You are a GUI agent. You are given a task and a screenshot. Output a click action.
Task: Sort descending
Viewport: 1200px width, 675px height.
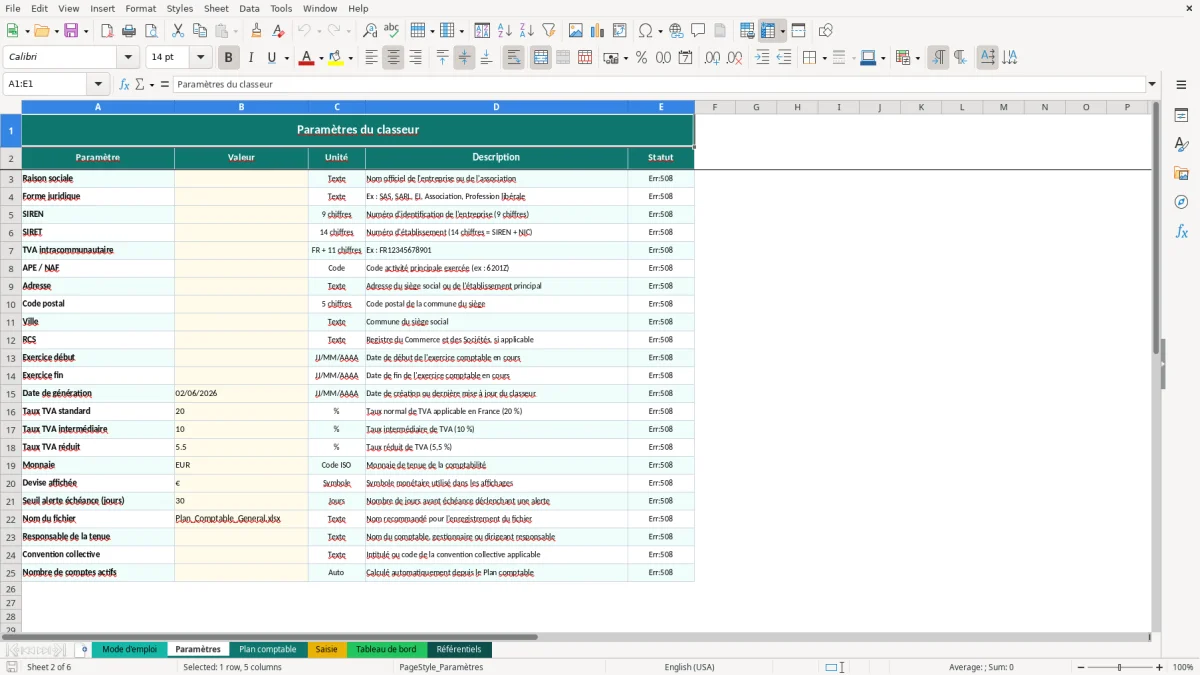click(x=526, y=31)
